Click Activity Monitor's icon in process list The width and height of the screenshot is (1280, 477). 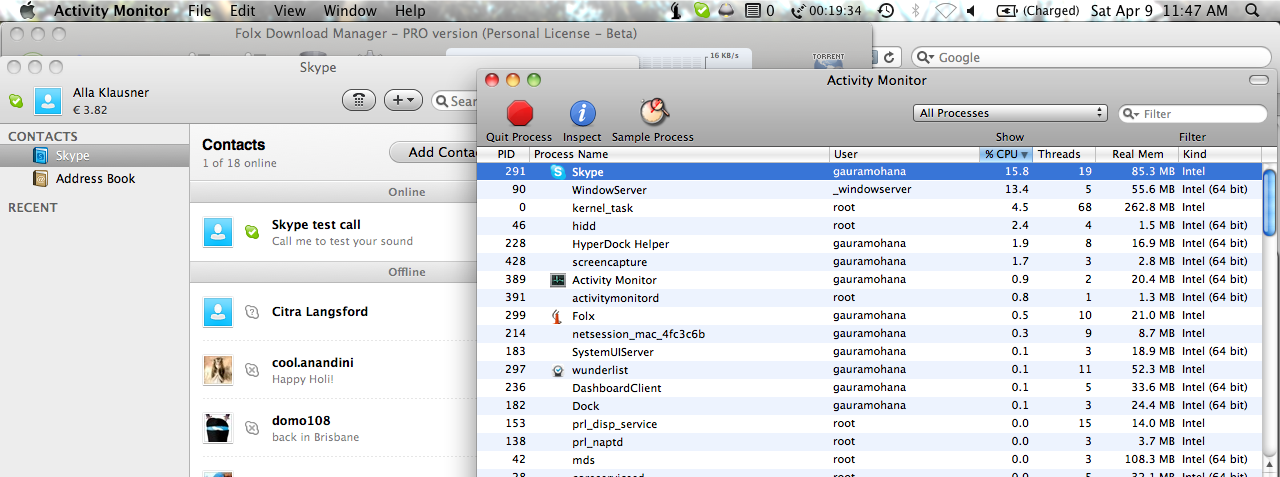click(x=557, y=280)
